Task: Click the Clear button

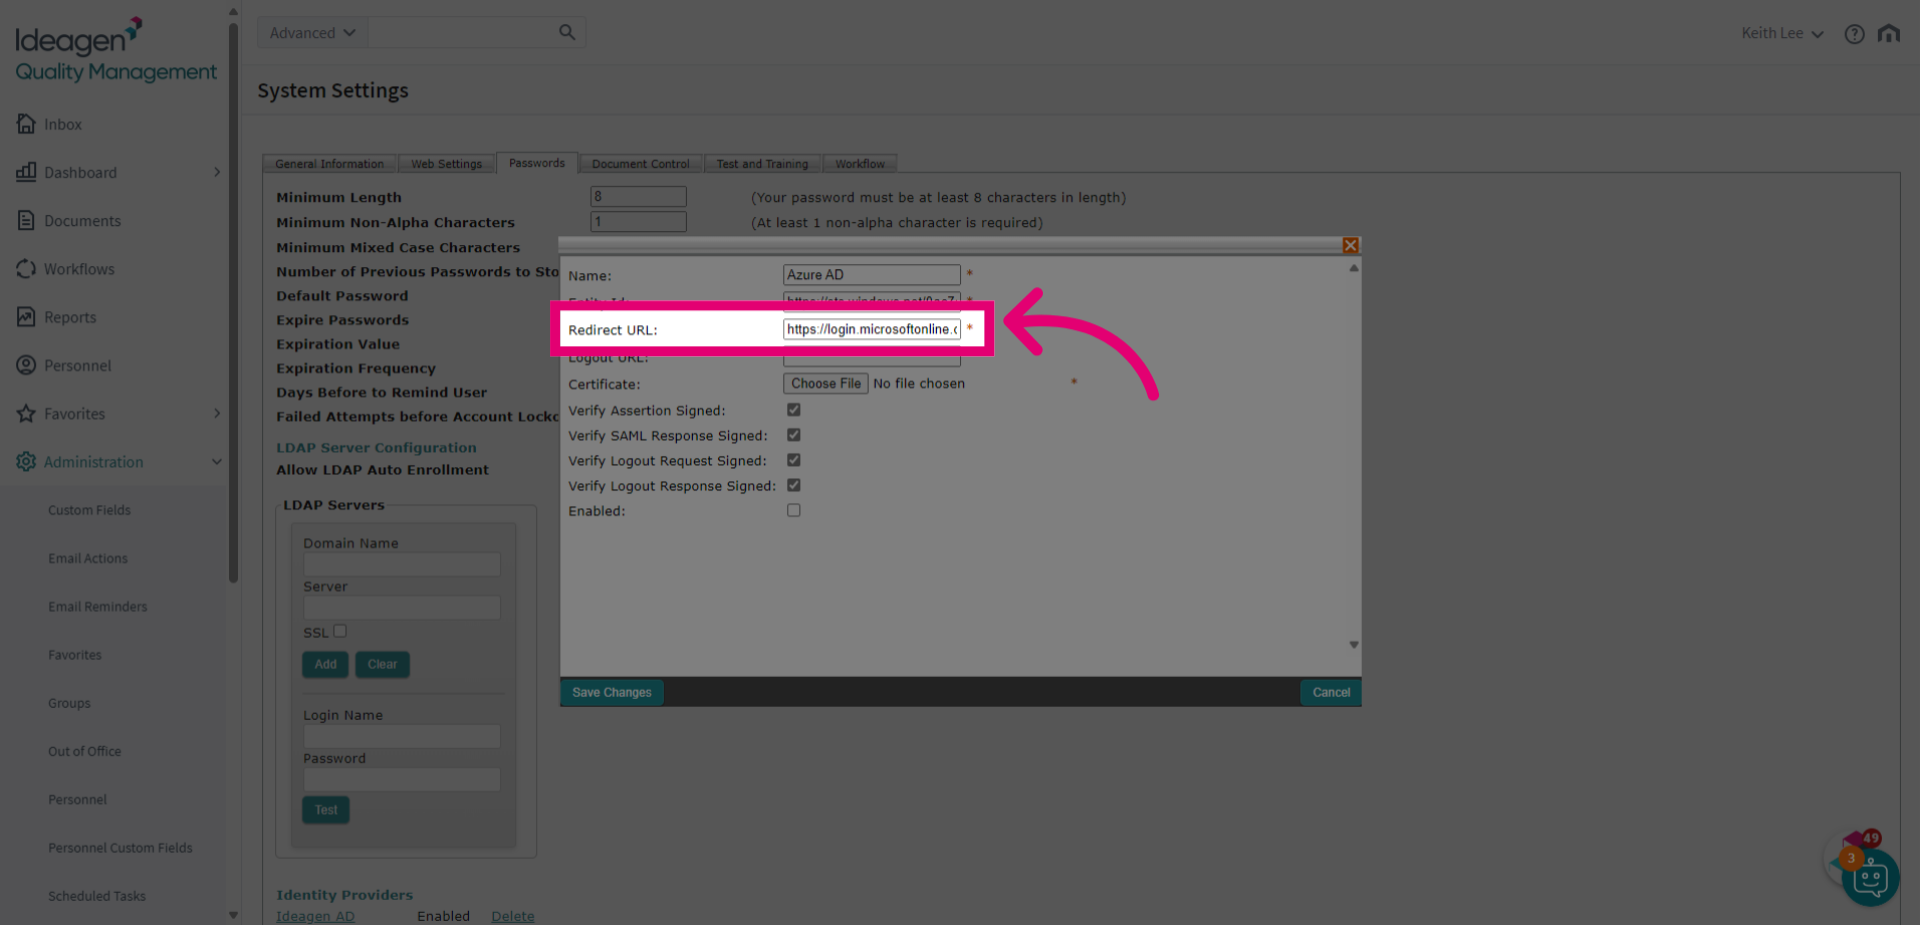Action: click(x=382, y=664)
